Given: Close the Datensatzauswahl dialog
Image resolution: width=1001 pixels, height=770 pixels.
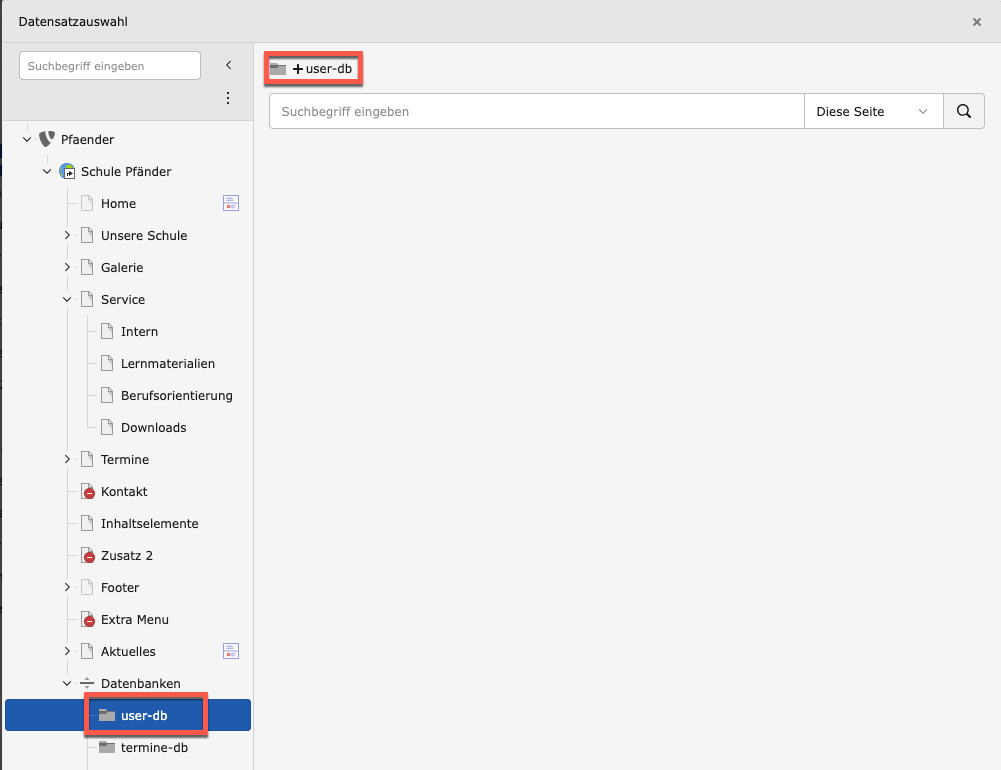Looking at the screenshot, I should point(977,22).
